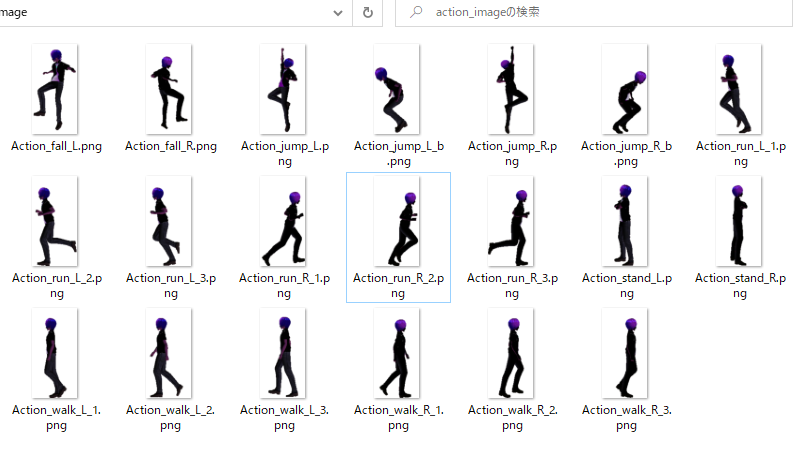The width and height of the screenshot is (801, 460).
Task: Click the file name label Action_run_L_3.png
Action: [171, 286]
